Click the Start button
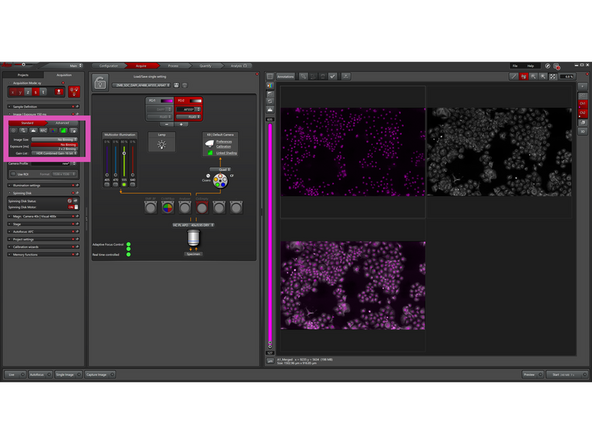The width and height of the screenshot is (592, 444). click(567, 375)
